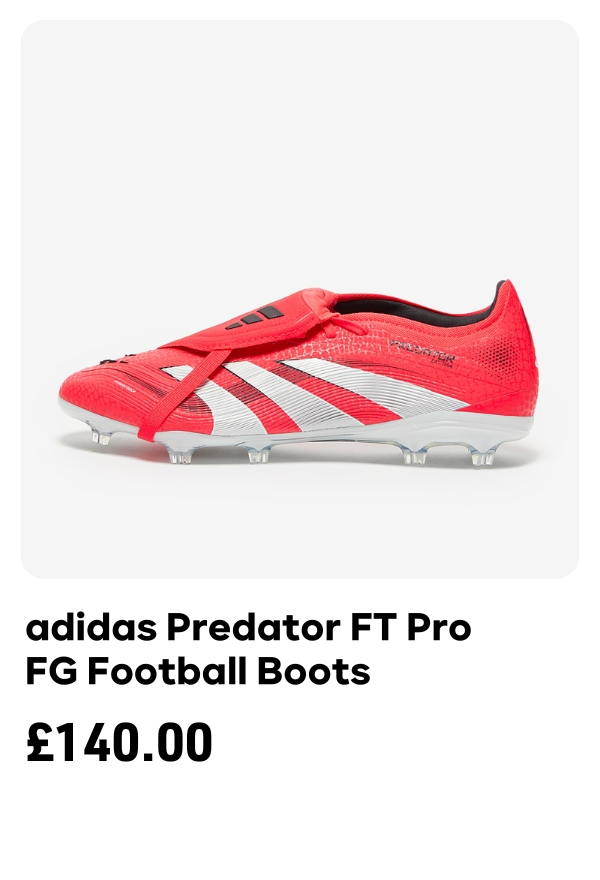The height and width of the screenshot is (880, 600).
Task: Click the middle studs under the boot
Action: coord(258,454)
